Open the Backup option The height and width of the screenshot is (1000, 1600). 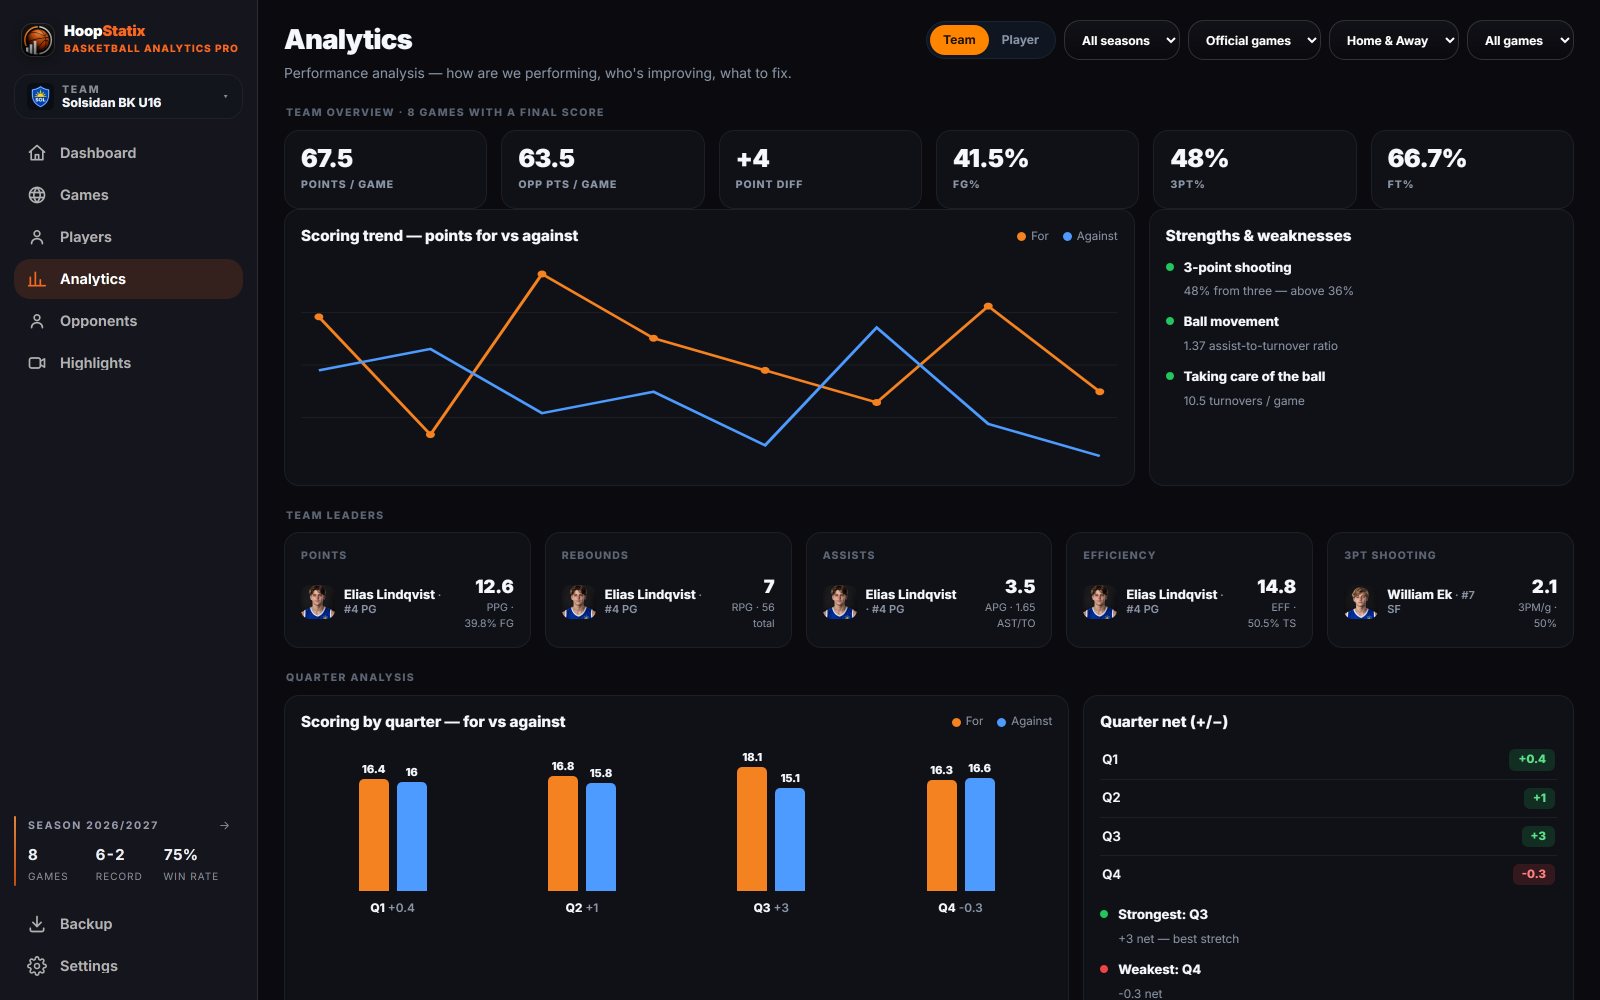[128, 924]
